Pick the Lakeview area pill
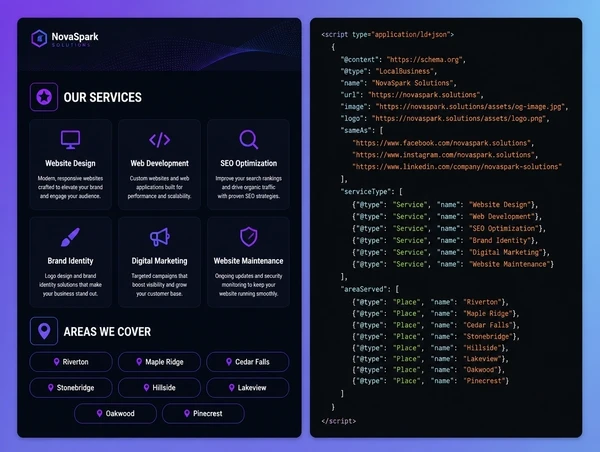 (x=248, y=388)
